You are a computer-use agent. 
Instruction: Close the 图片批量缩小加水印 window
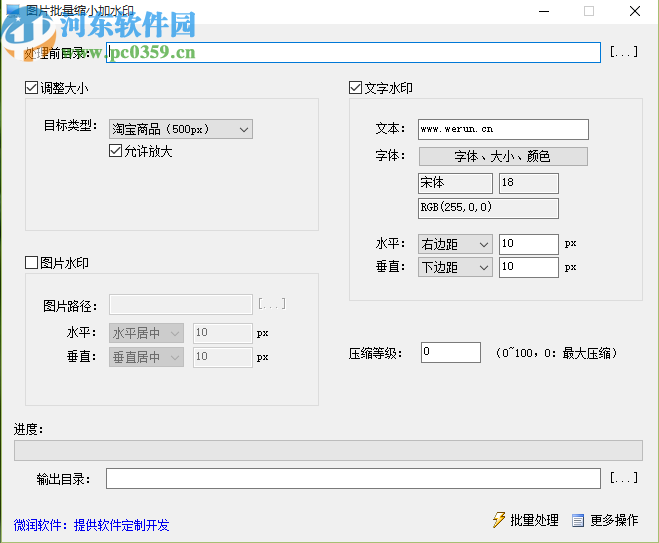coord(635,11)
